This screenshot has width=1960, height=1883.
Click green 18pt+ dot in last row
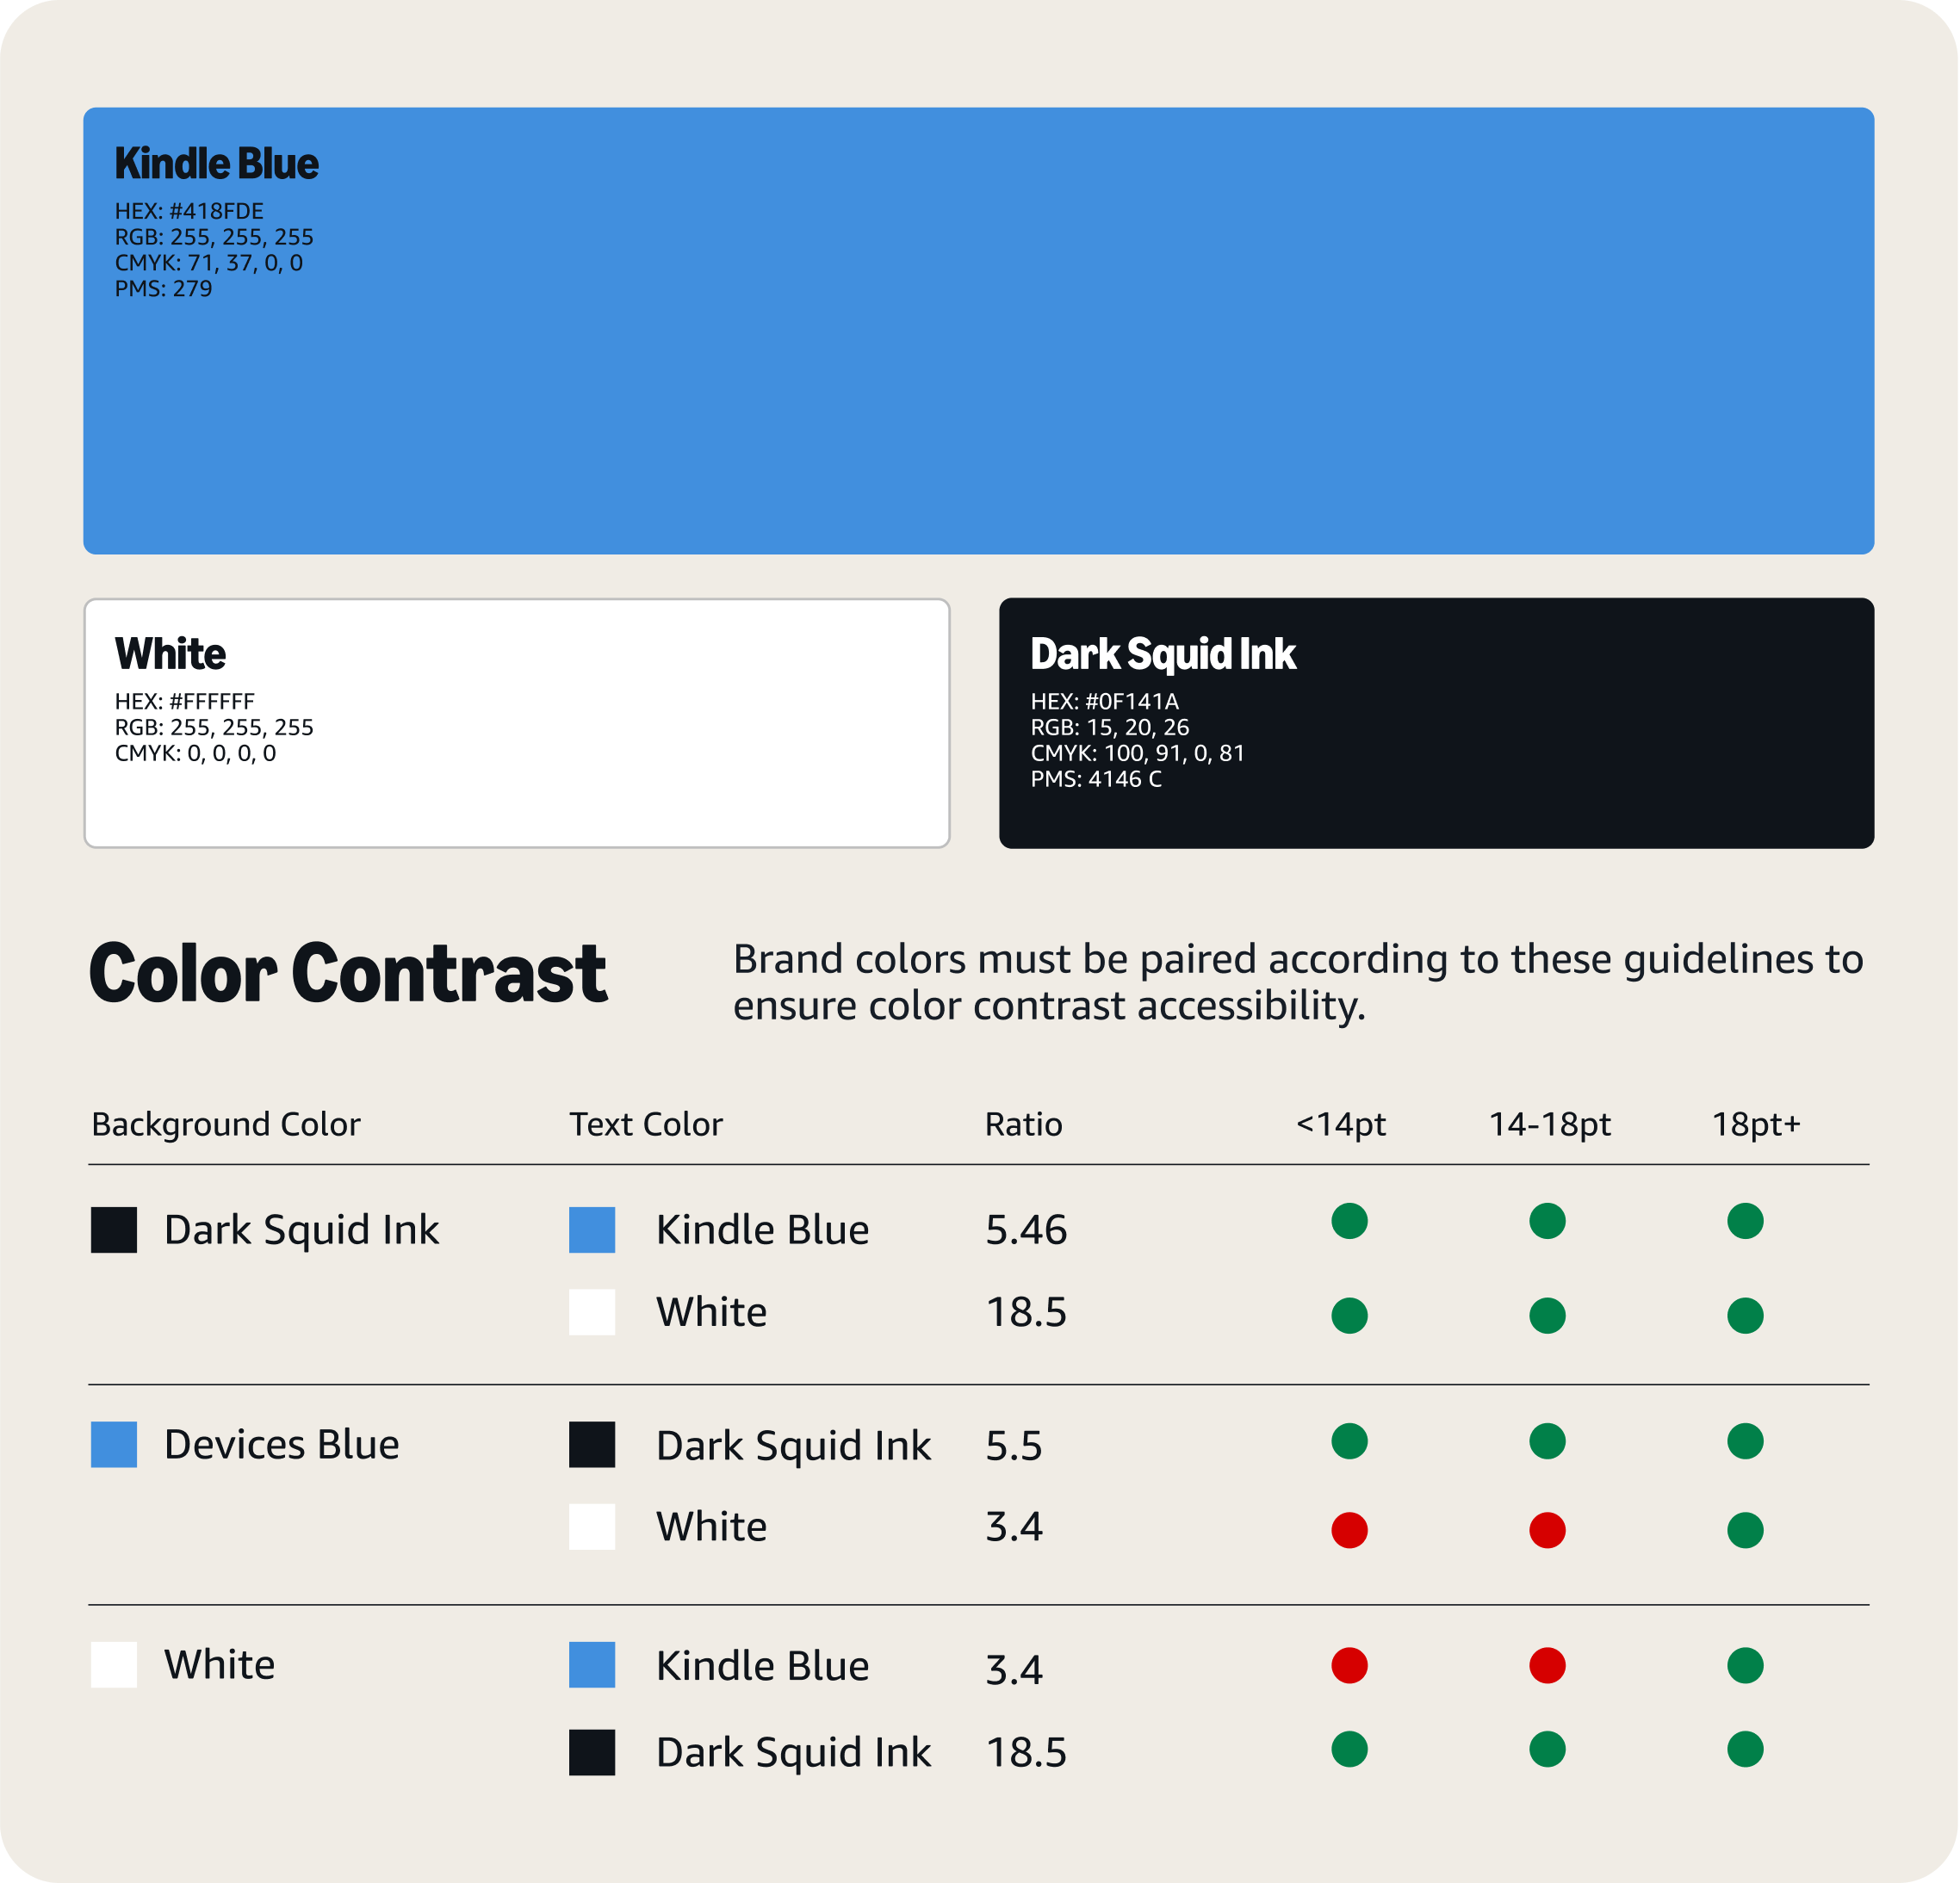(1745, 1749)
